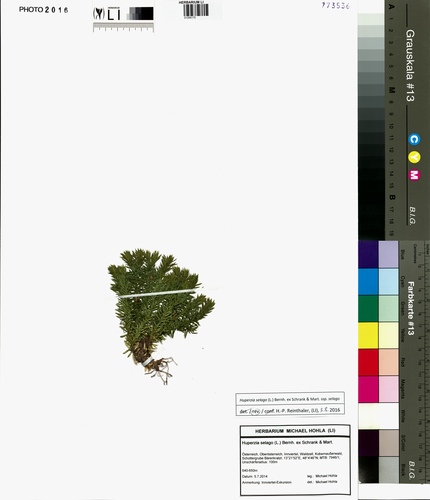Image resolution: width=430 pixels, height=500 pixels.
Task: Click the Reinthaler 2016 determination slip
Action: [290, 404]
